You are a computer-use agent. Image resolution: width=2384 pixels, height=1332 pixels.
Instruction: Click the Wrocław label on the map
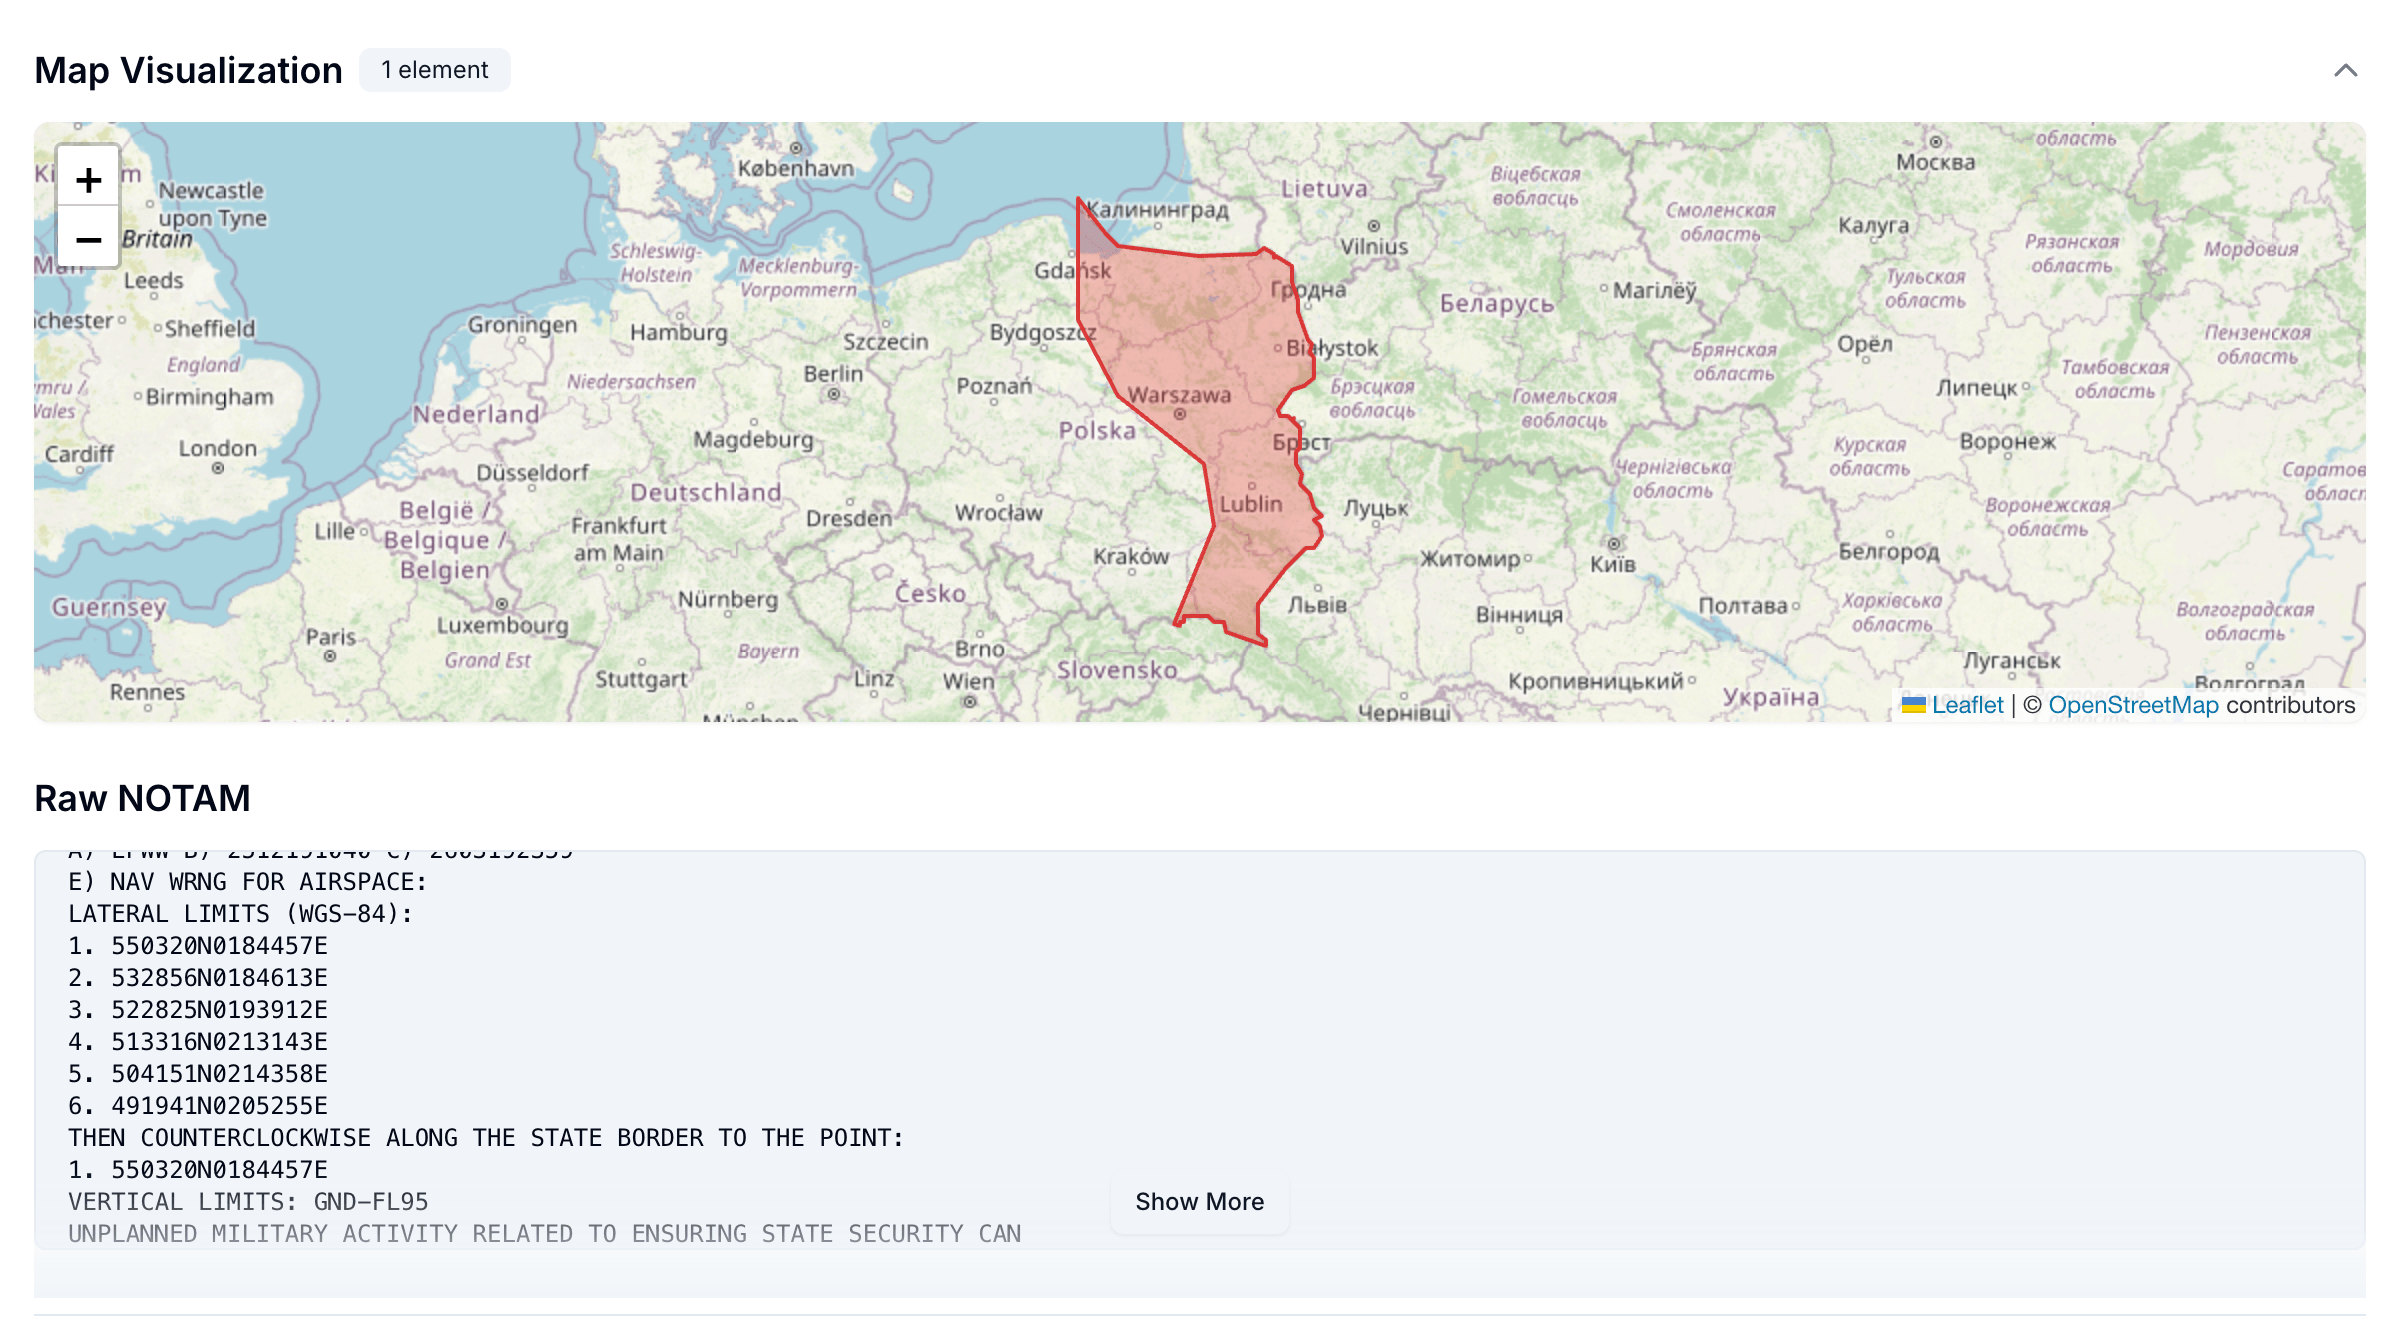[x=998, y=513]
